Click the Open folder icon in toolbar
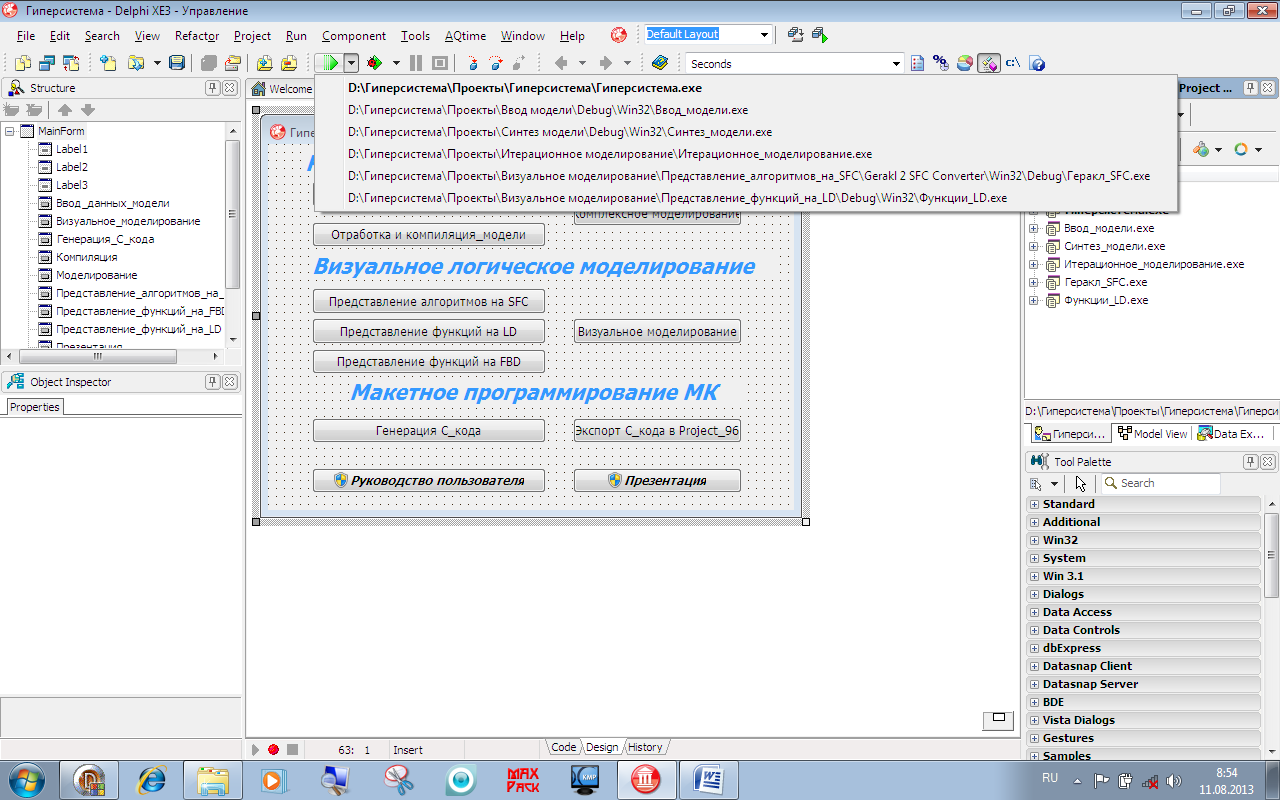Viewport: 1280px width, 800px height. pyautogui.click(x=134, y=63)
